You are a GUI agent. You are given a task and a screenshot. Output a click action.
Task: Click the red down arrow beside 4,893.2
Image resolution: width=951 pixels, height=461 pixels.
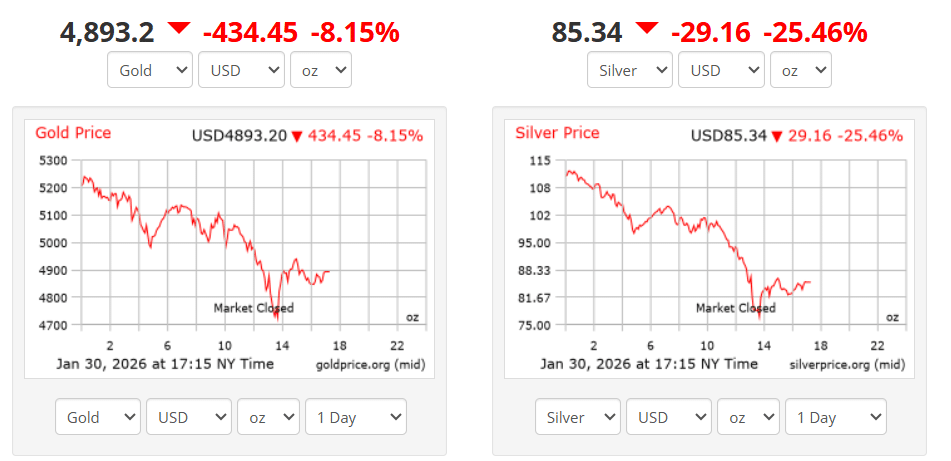click(179, 28)
